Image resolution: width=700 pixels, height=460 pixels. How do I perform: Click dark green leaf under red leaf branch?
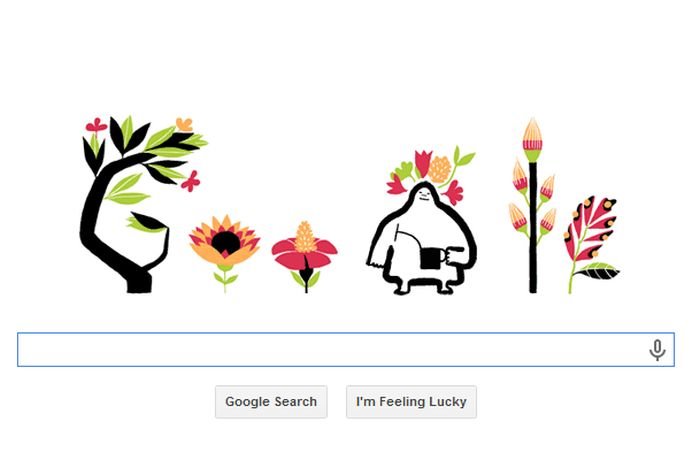[x=599, y=271]
